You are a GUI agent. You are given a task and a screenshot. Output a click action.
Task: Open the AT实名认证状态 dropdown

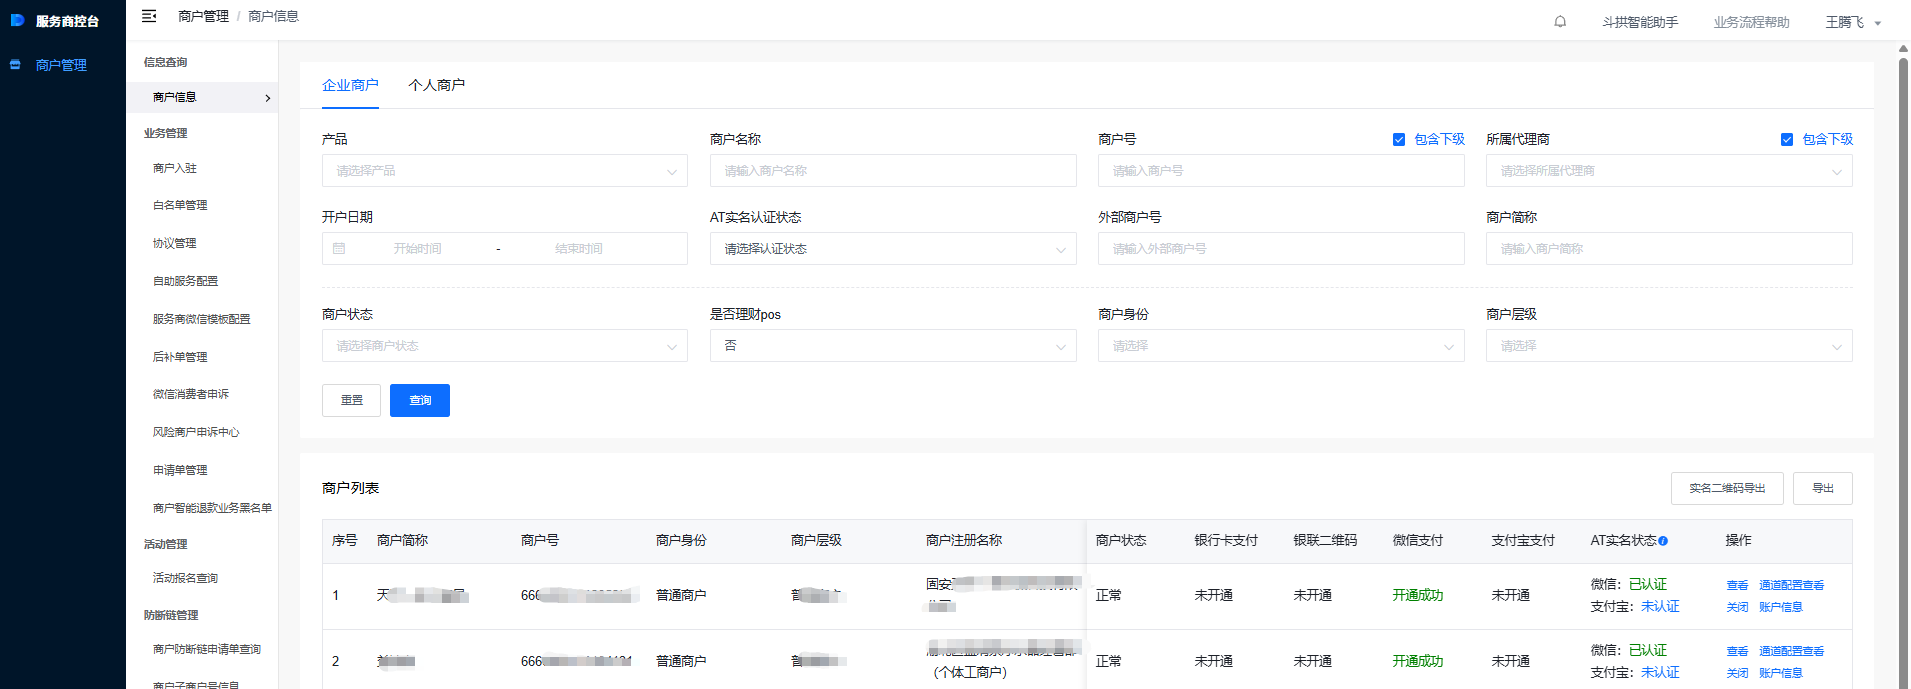(x=893, y=249)
